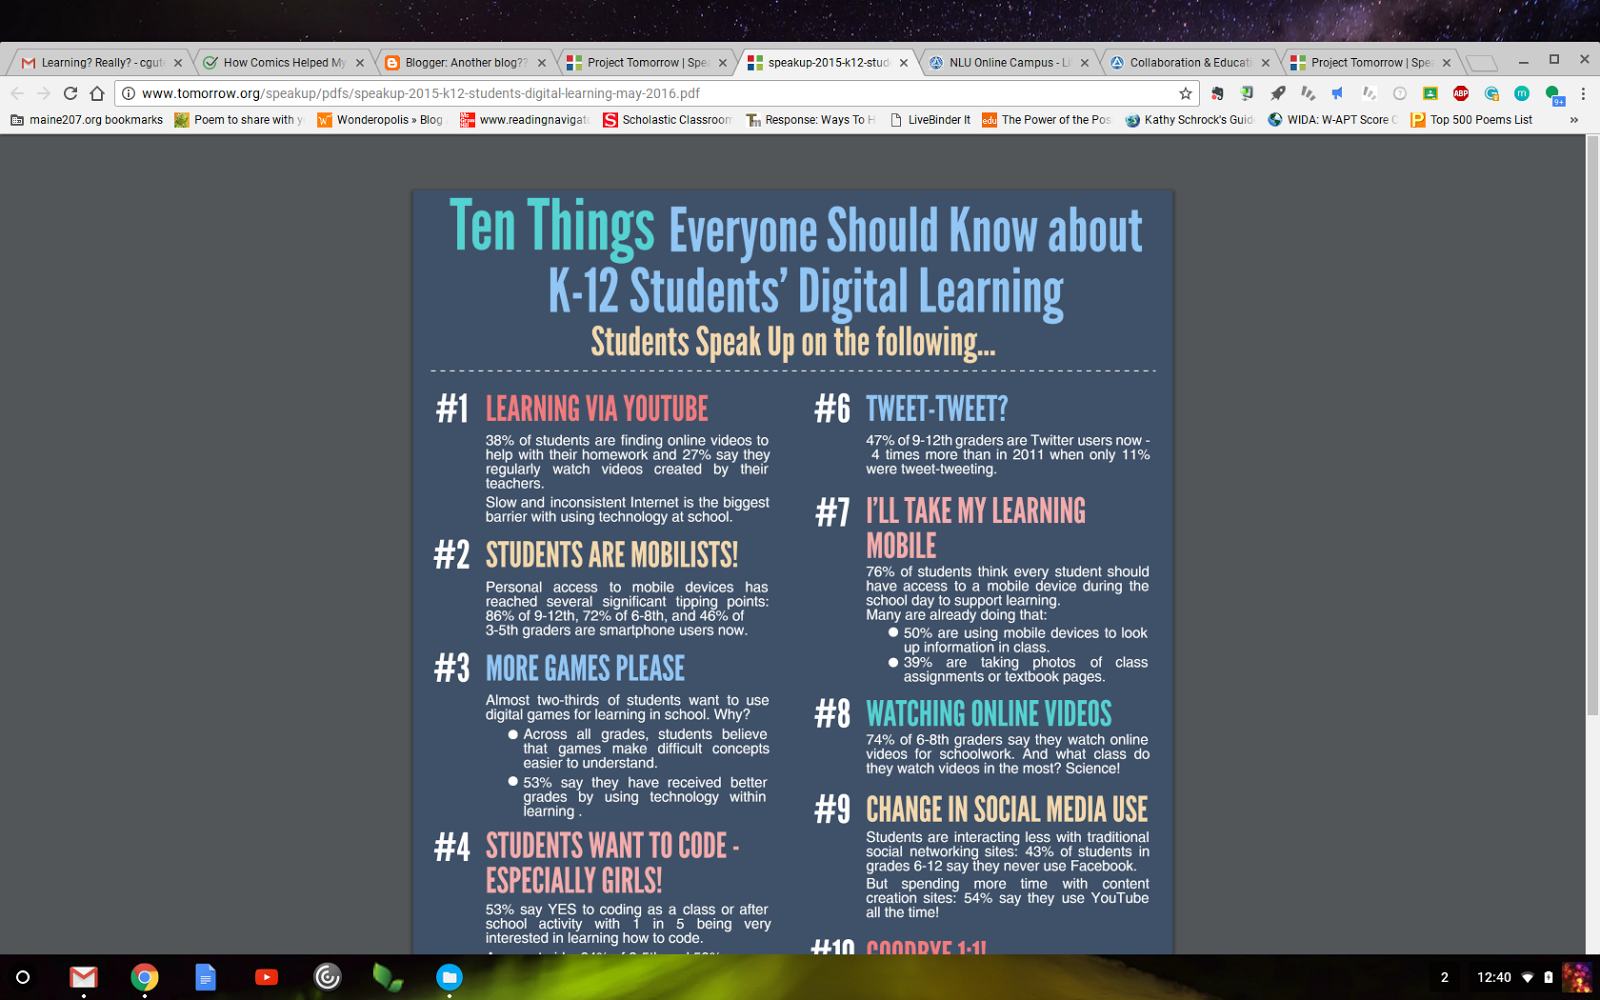Open the 'LiveBinder It' bookmark
This screenshot has width=1600, height=1000.
pos(930,120)
